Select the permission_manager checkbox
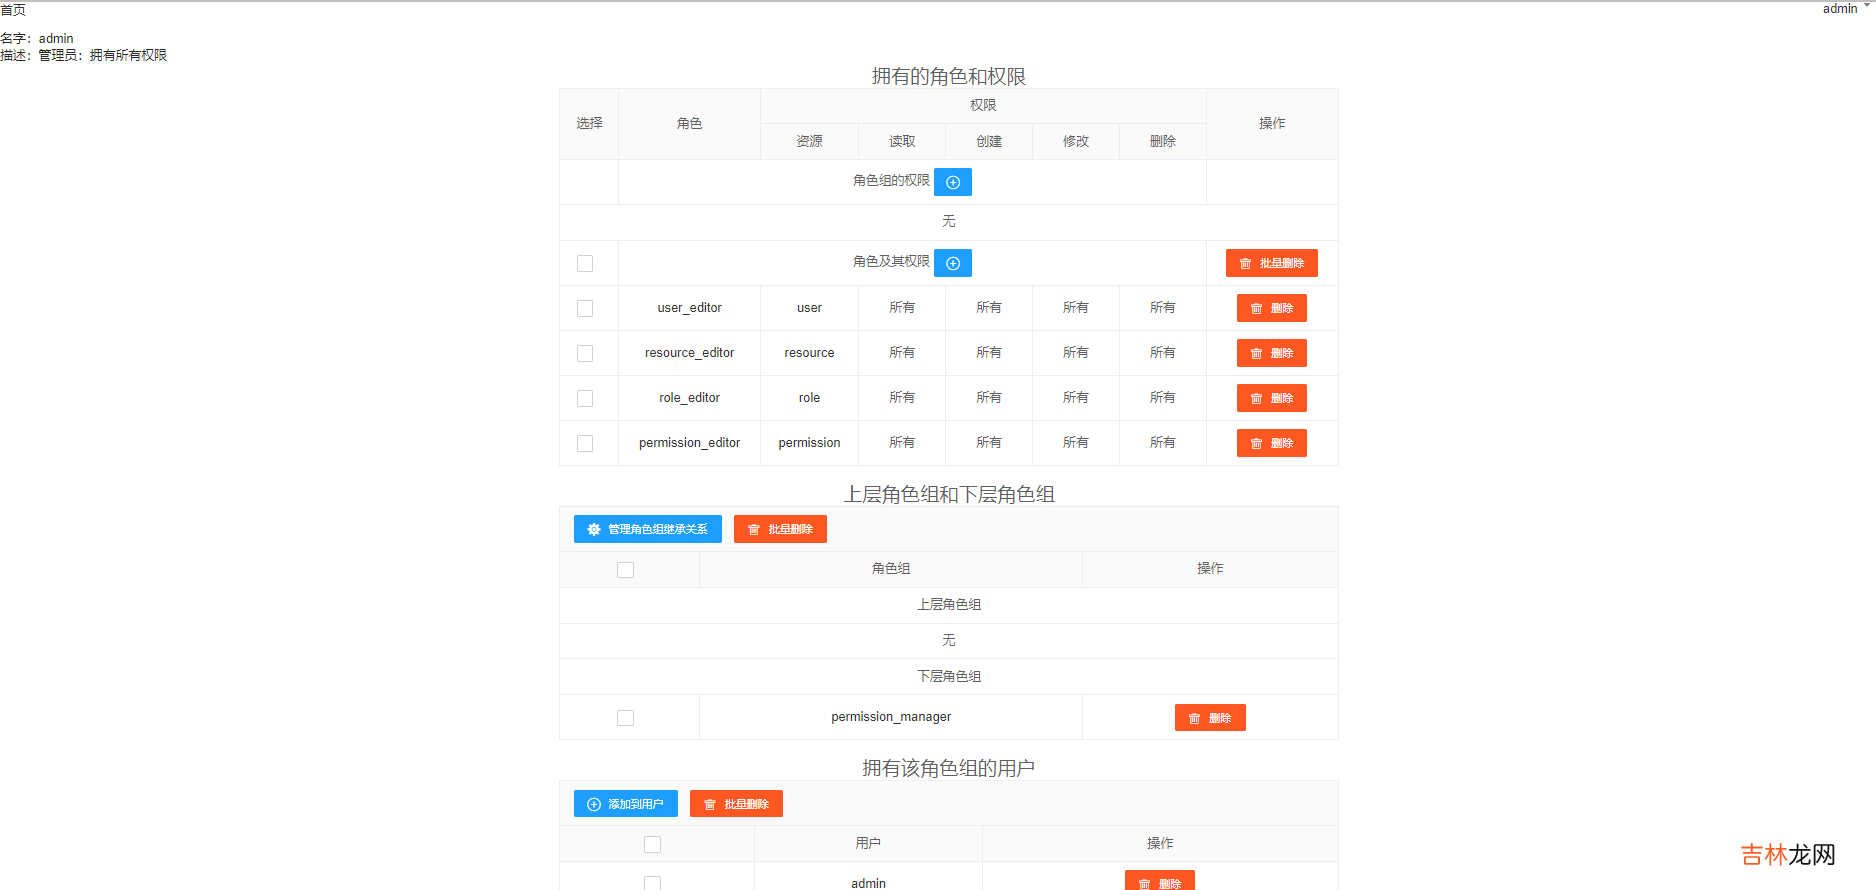This screenshot has height=890, width=1876. (626, 718)
